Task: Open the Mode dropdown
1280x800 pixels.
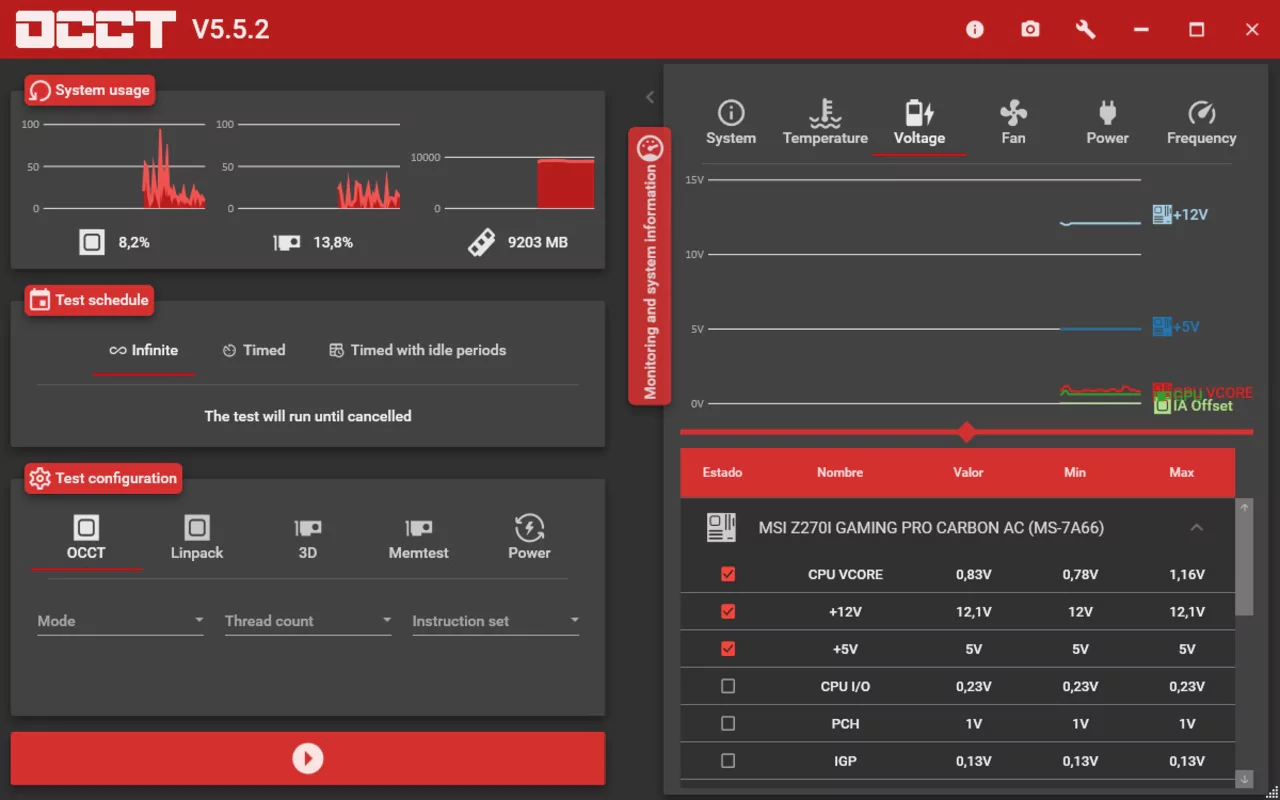Action: coord(120,621)
